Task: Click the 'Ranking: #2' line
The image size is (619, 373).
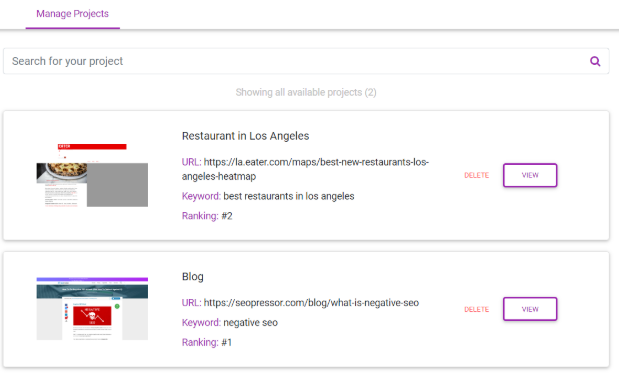Action: [207, 216]
